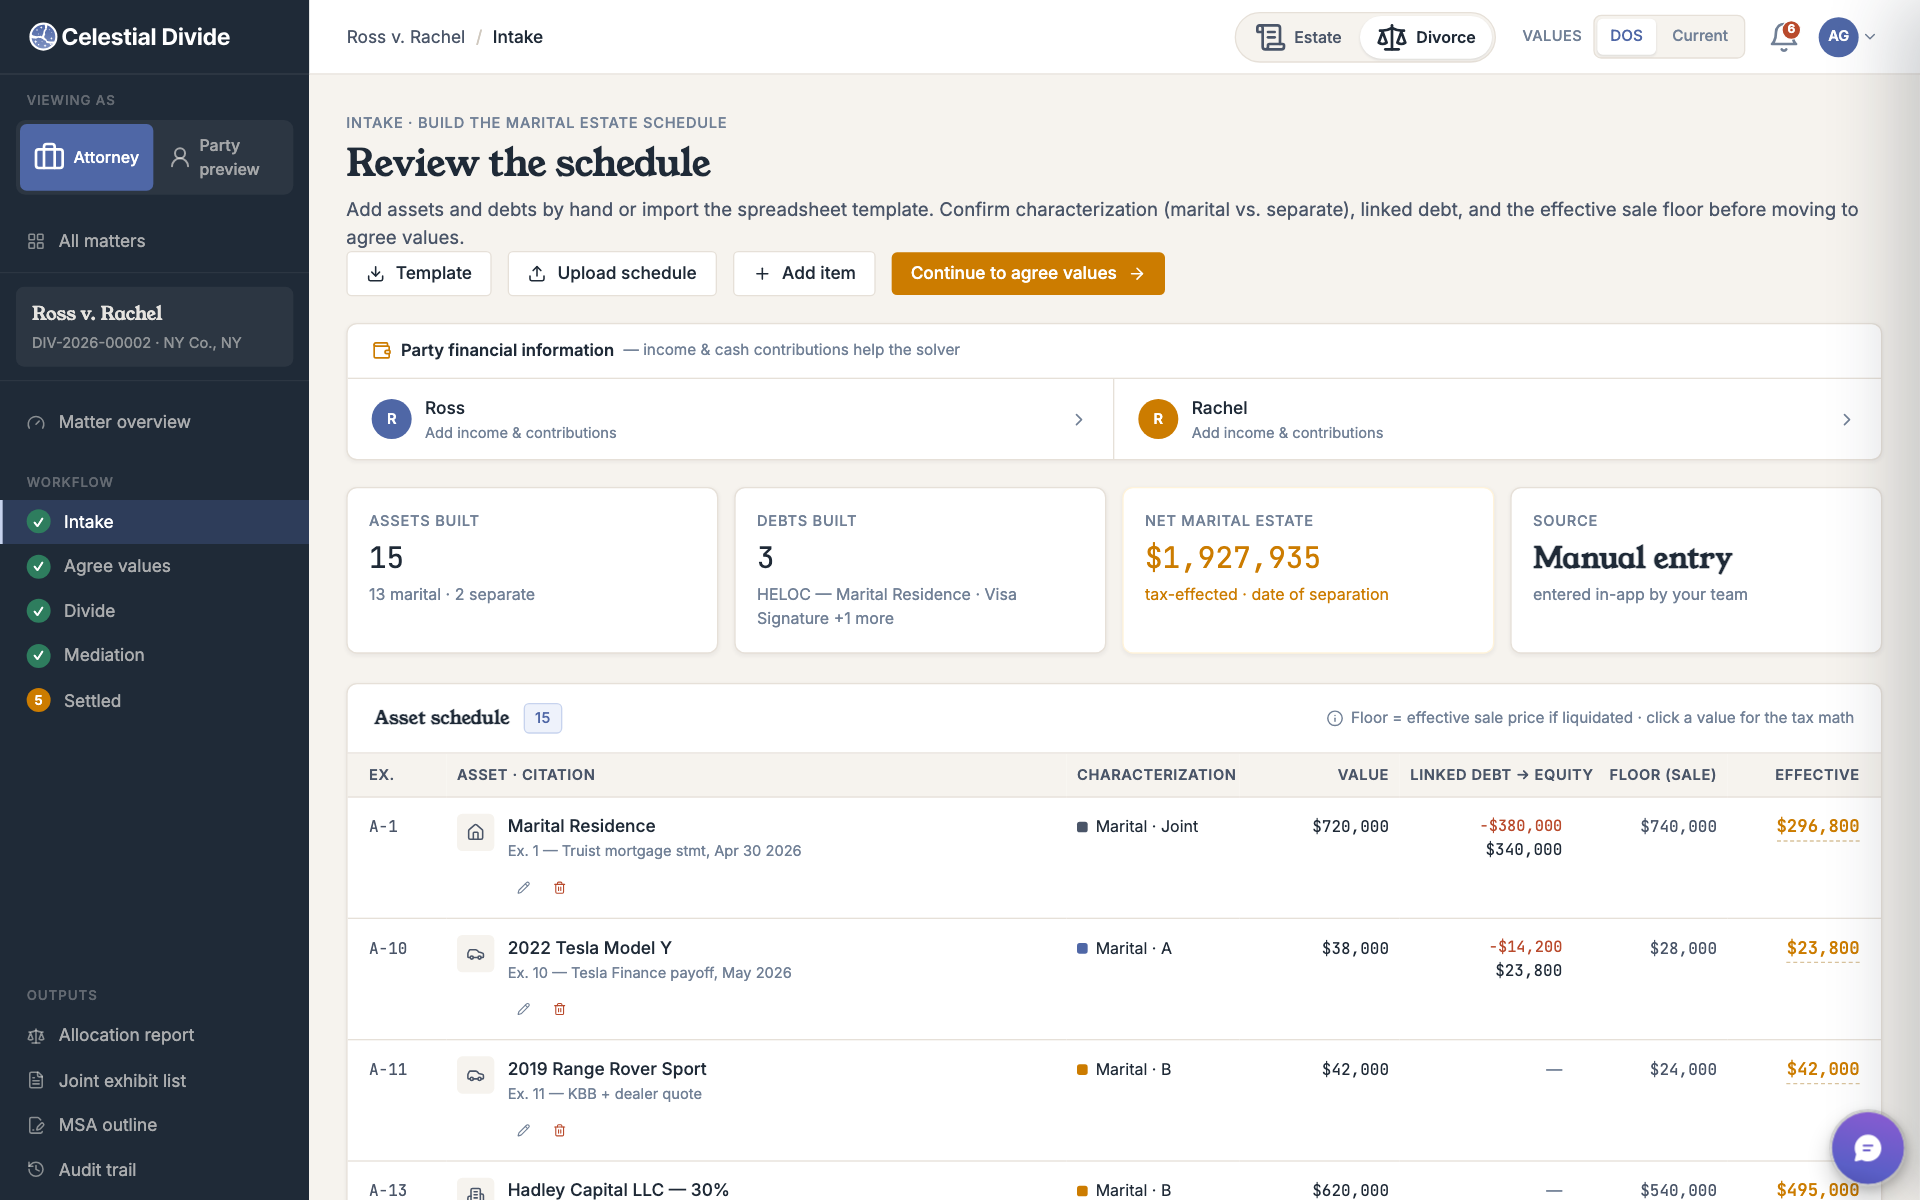The width and height of the screenshot is (1920, 1200).
Task: Click the Assets Built card
Action: coord(532,570)
